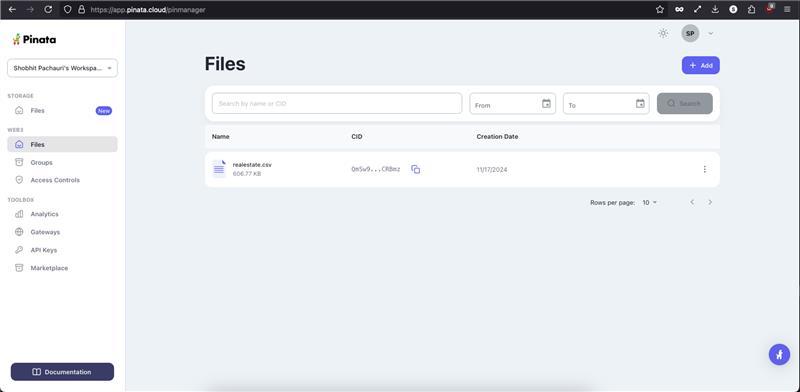Go back with the browser back arrow
The image size is (800, 392).
point(12,9)
